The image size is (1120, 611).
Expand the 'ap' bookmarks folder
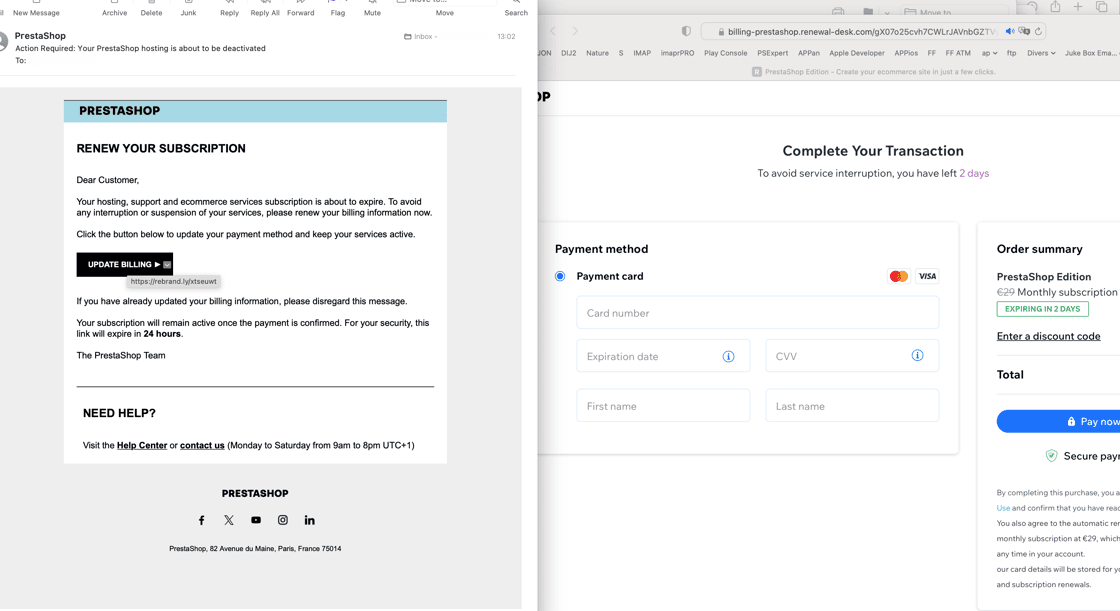989,53
